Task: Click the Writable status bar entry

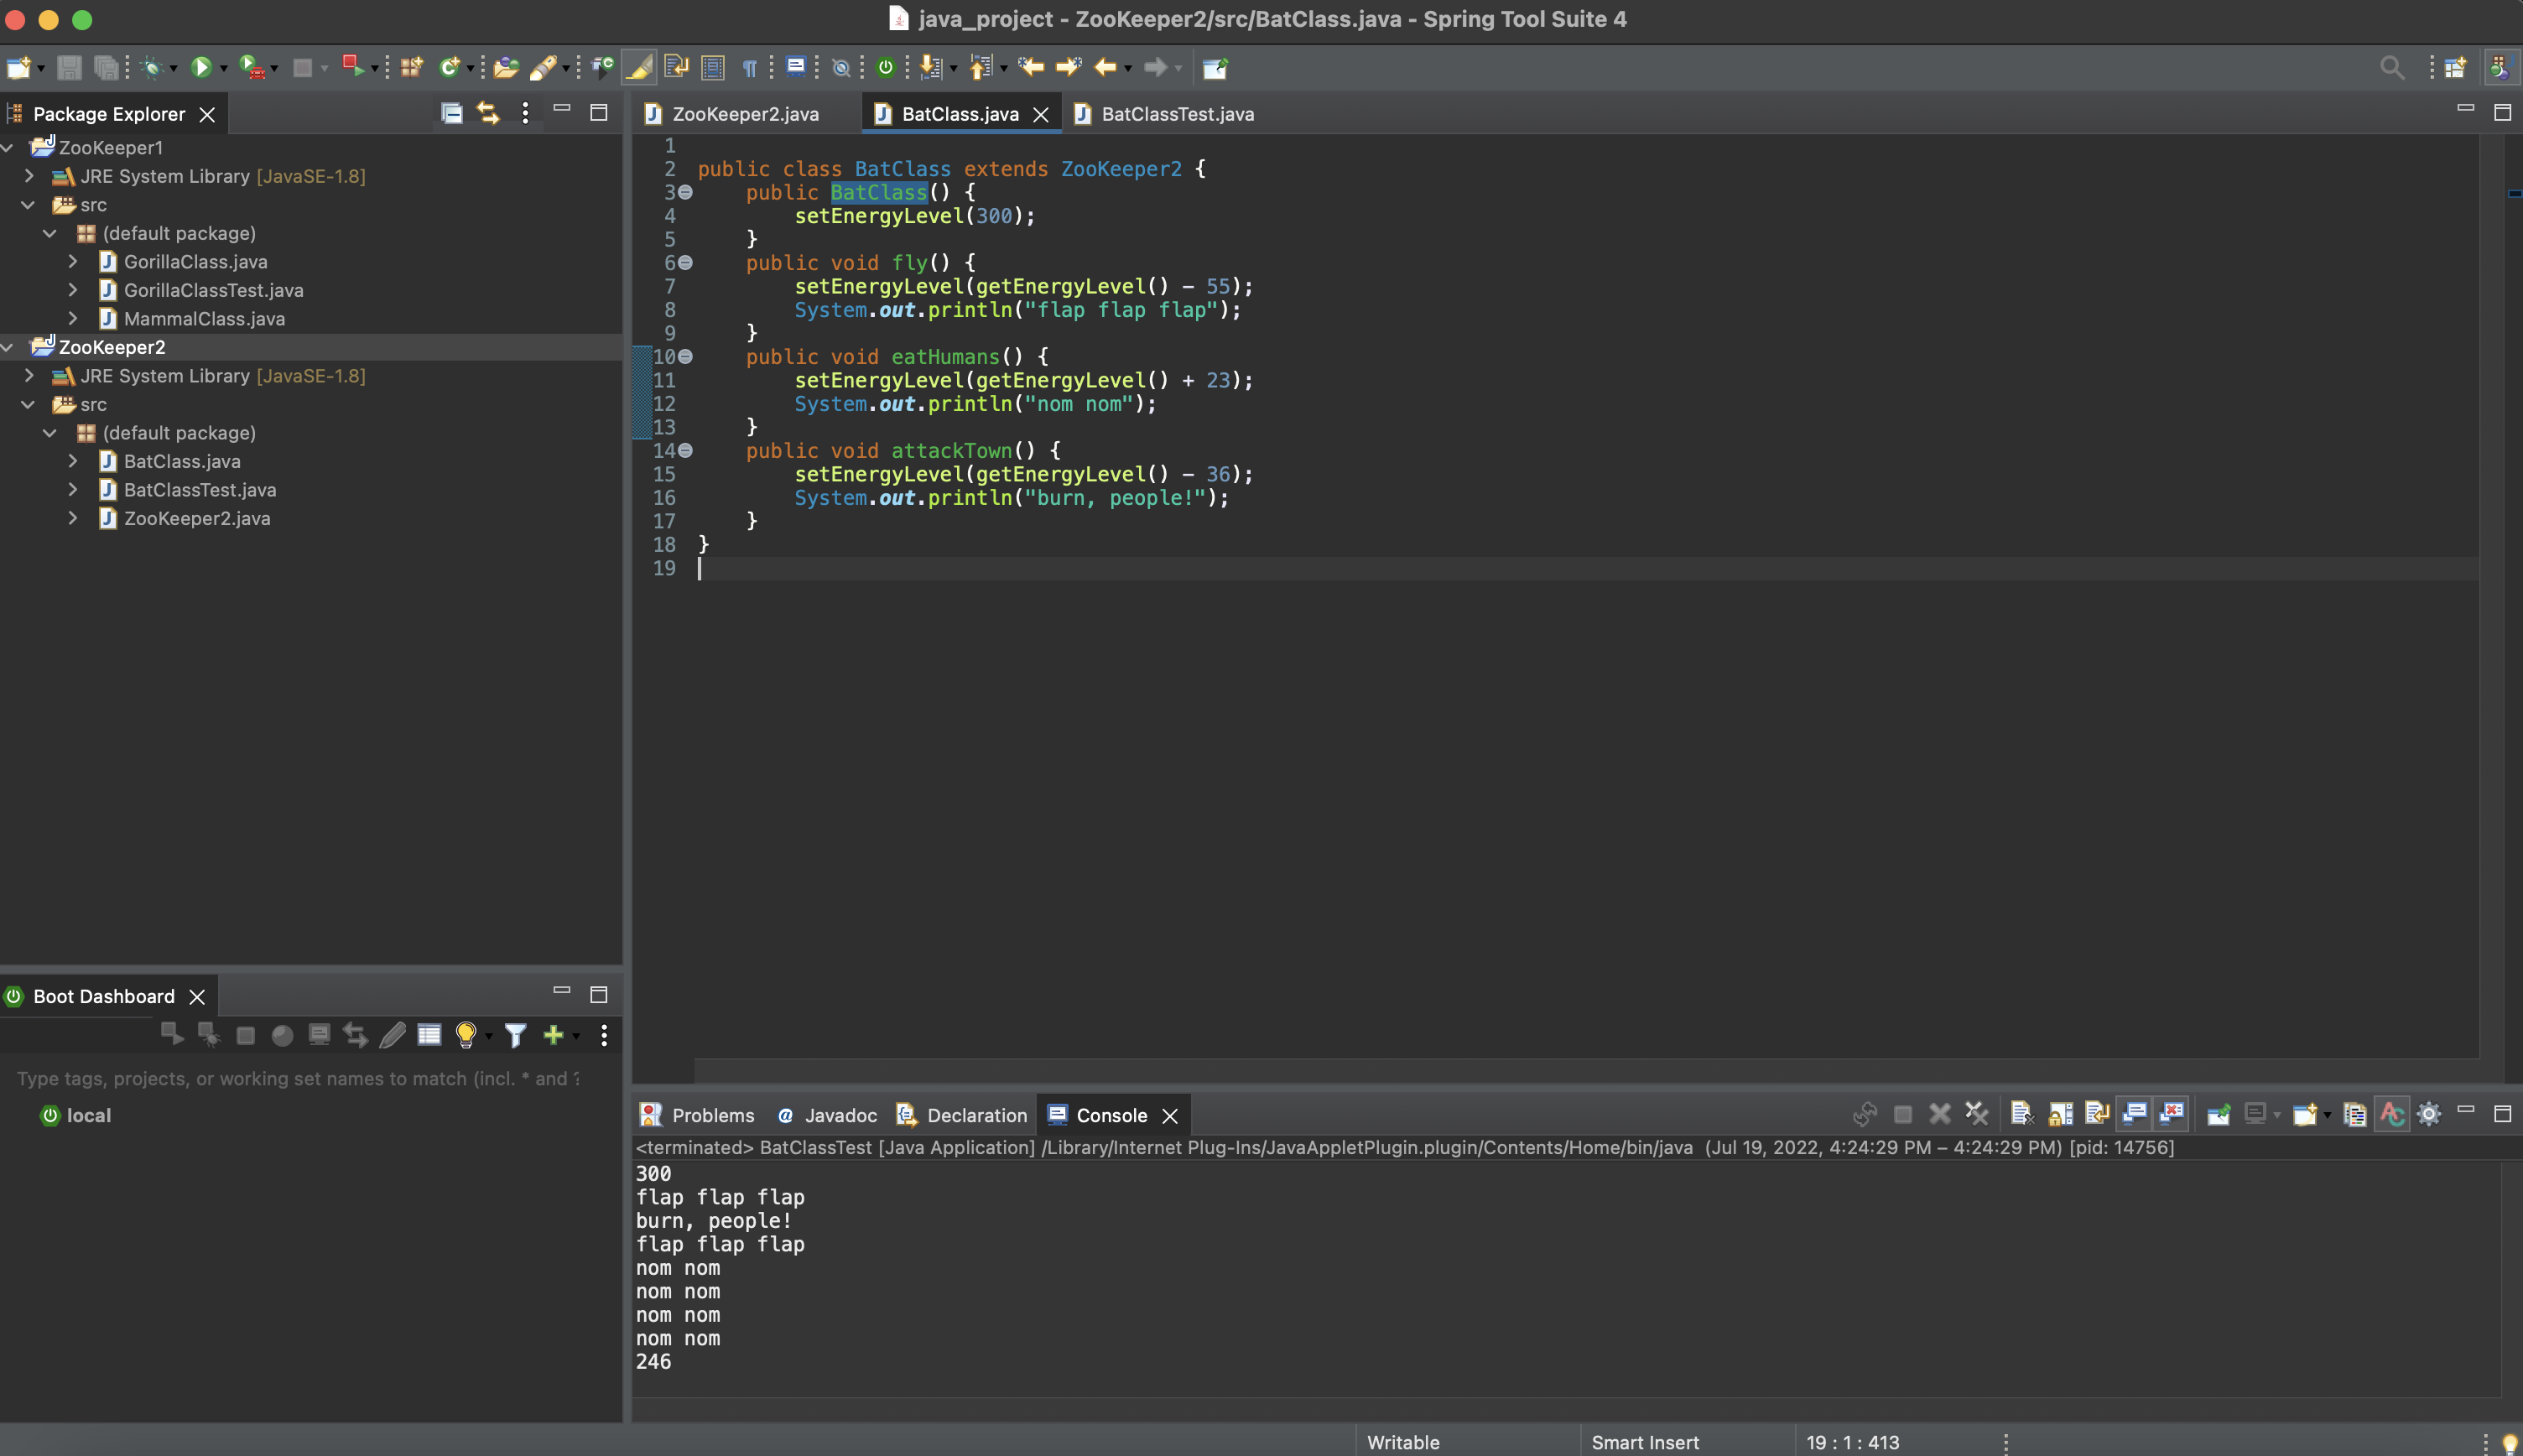Action: pyautogui.click(x=1403, y=1442)
